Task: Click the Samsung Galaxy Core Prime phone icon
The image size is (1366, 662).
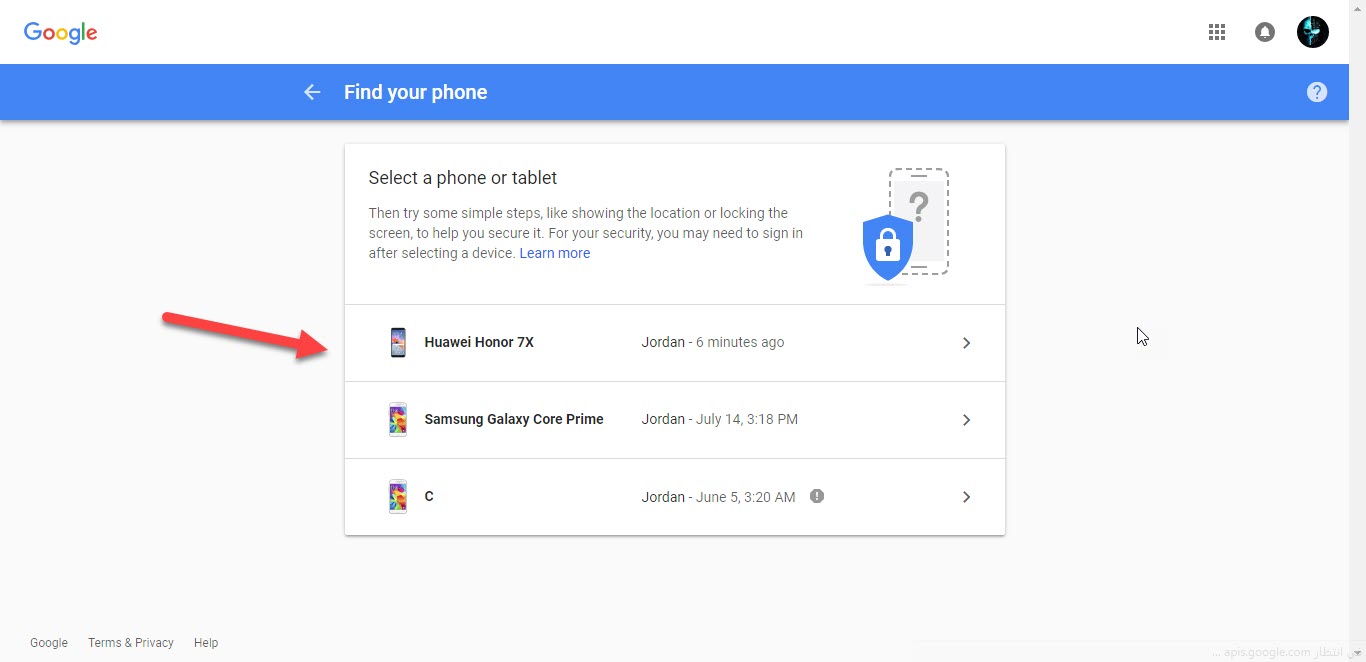Action: (x=398, y=419)
